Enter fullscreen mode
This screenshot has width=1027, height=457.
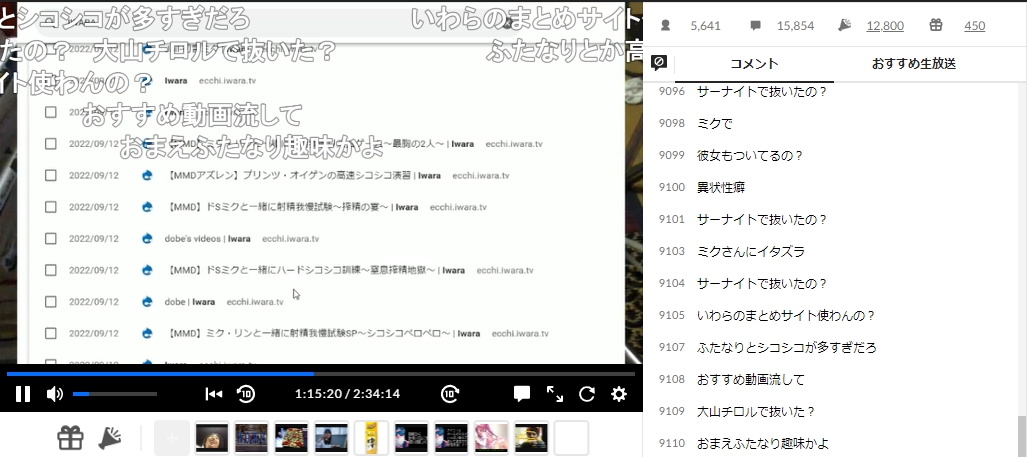pyautogui.click(x=555, y=394)
